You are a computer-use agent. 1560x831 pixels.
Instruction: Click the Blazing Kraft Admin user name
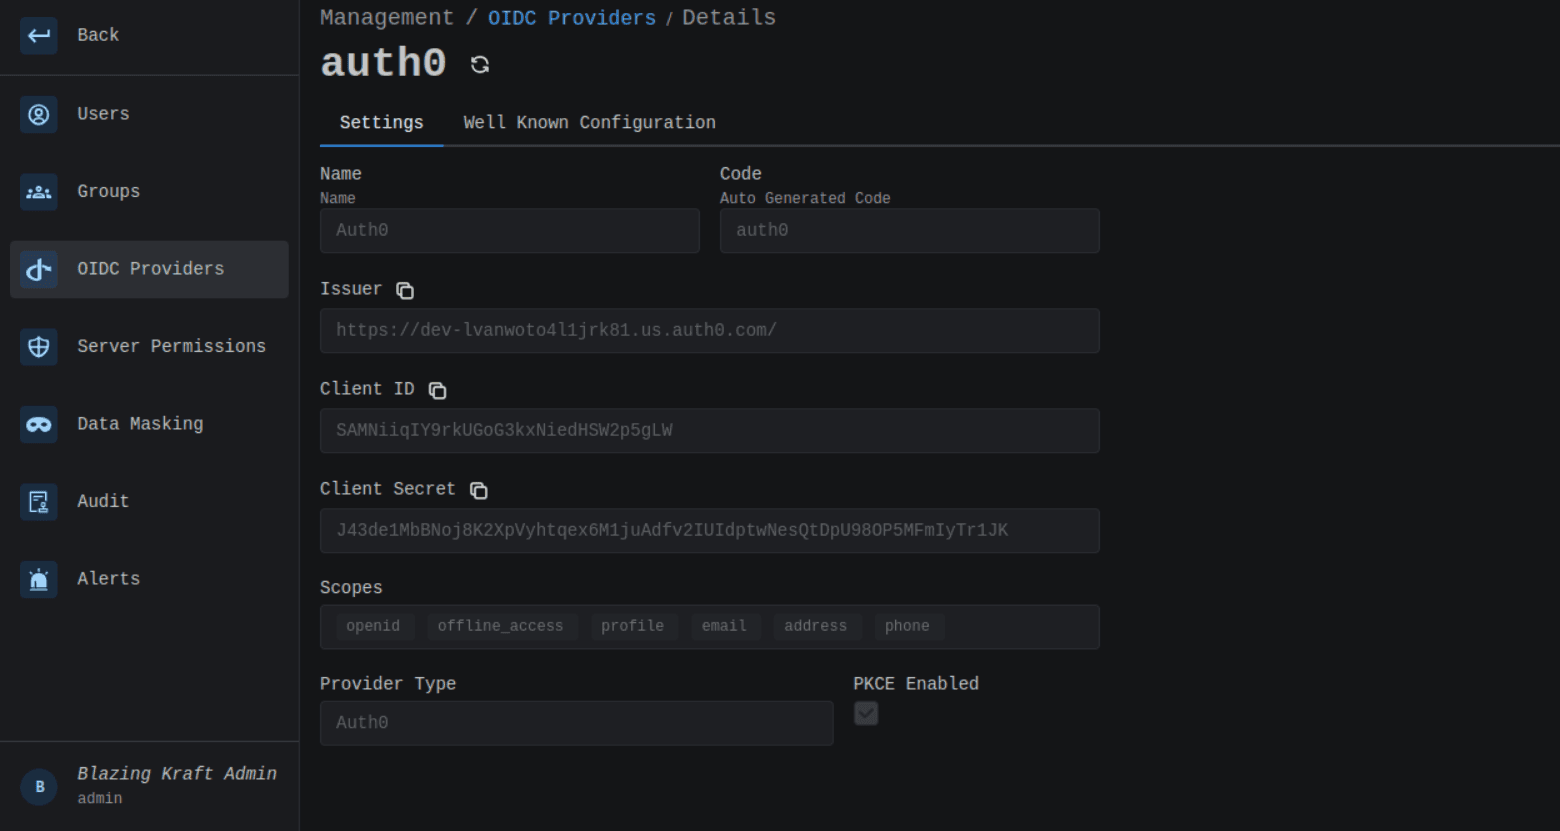pyautogui.click(x=177, y=774)
